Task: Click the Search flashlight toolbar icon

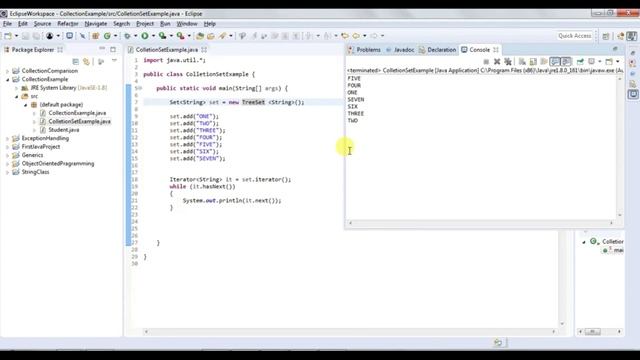Action: (x=222, y=36)
